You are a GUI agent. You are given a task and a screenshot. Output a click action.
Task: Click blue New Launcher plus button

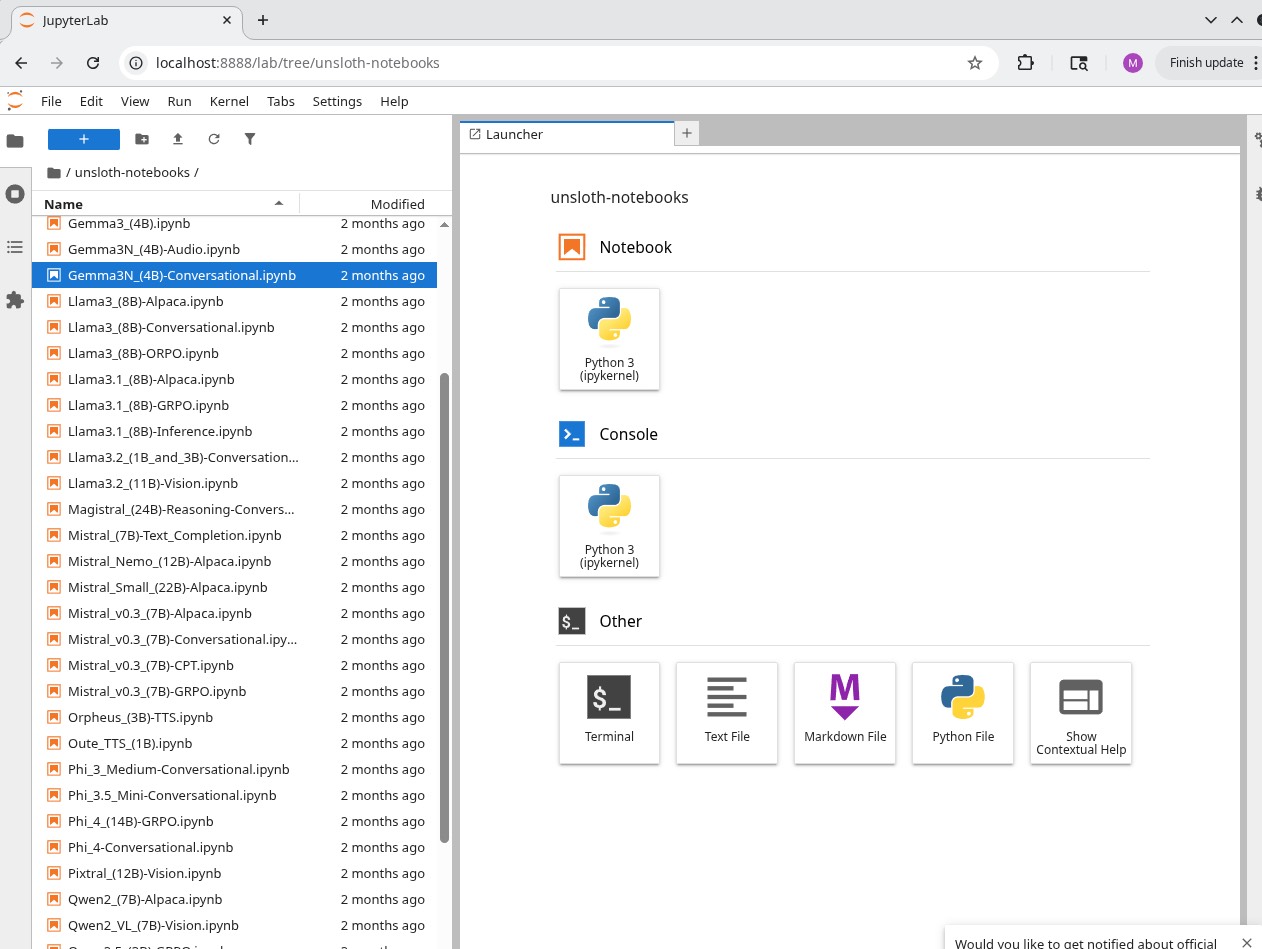coord(84,139)
